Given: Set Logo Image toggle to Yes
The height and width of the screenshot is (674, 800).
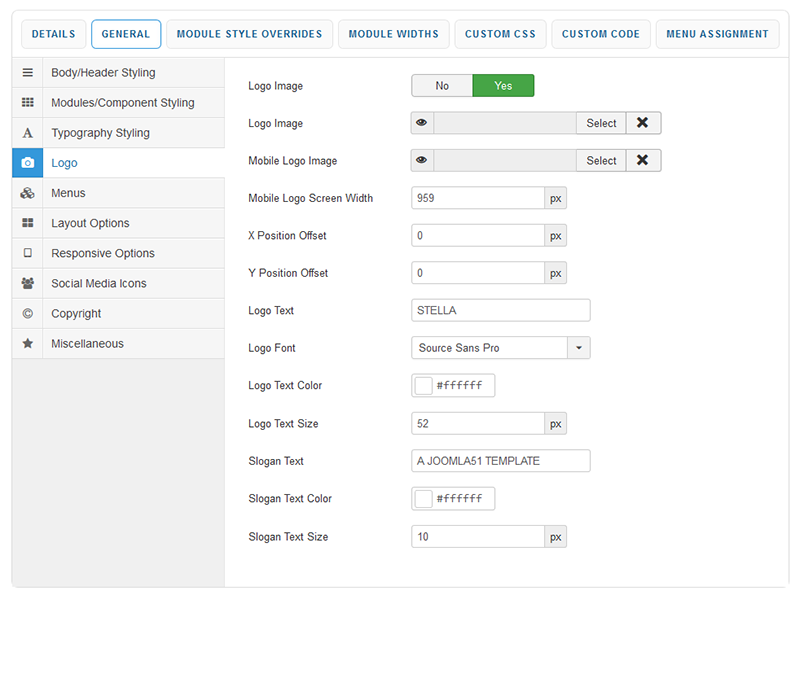Looking at the screenshot, I should pyautogui.click(x=503, y=86).
